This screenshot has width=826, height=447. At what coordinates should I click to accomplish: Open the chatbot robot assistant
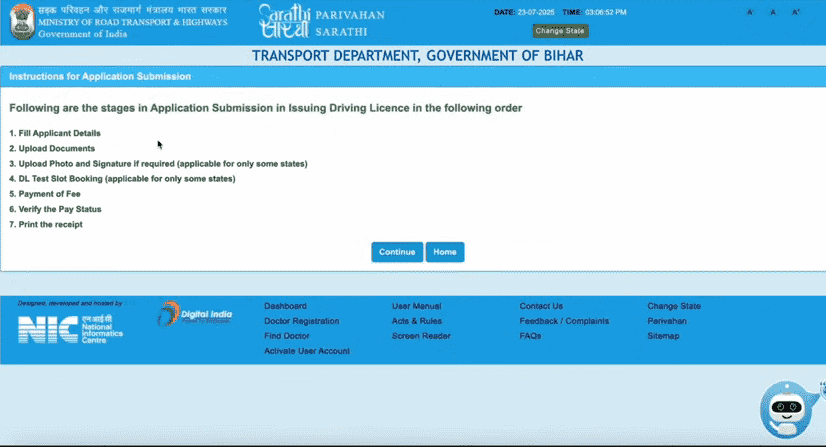(x=790, y=410)
